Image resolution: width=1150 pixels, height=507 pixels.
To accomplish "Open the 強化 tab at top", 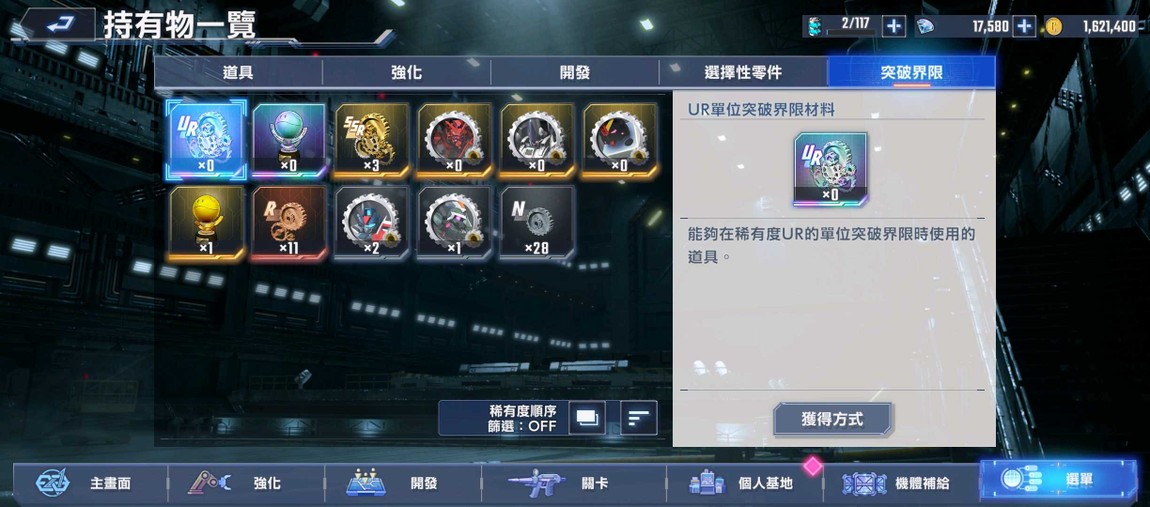I will [406, 73].
